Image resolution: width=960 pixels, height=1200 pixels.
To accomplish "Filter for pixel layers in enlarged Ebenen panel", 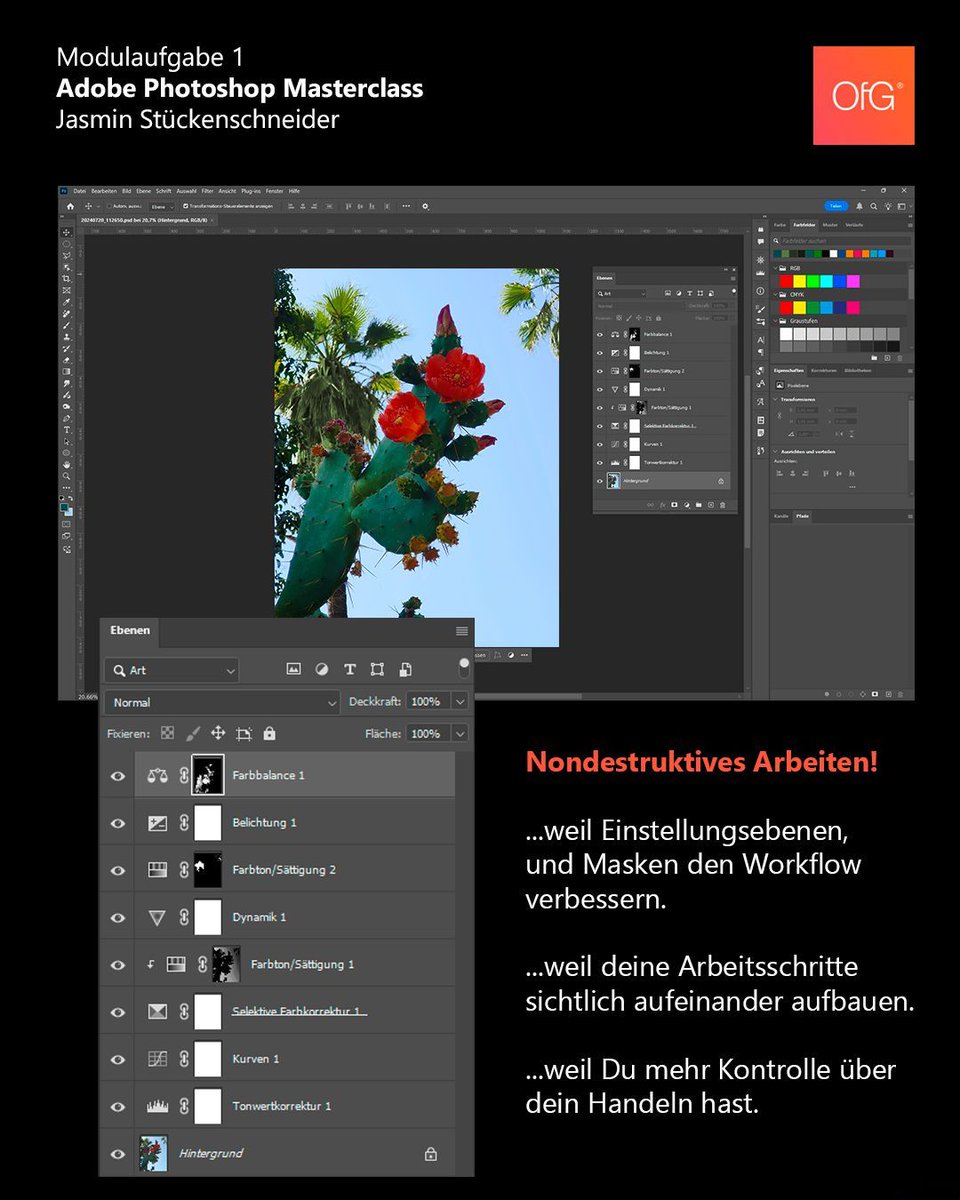I will tap(293, 669).
